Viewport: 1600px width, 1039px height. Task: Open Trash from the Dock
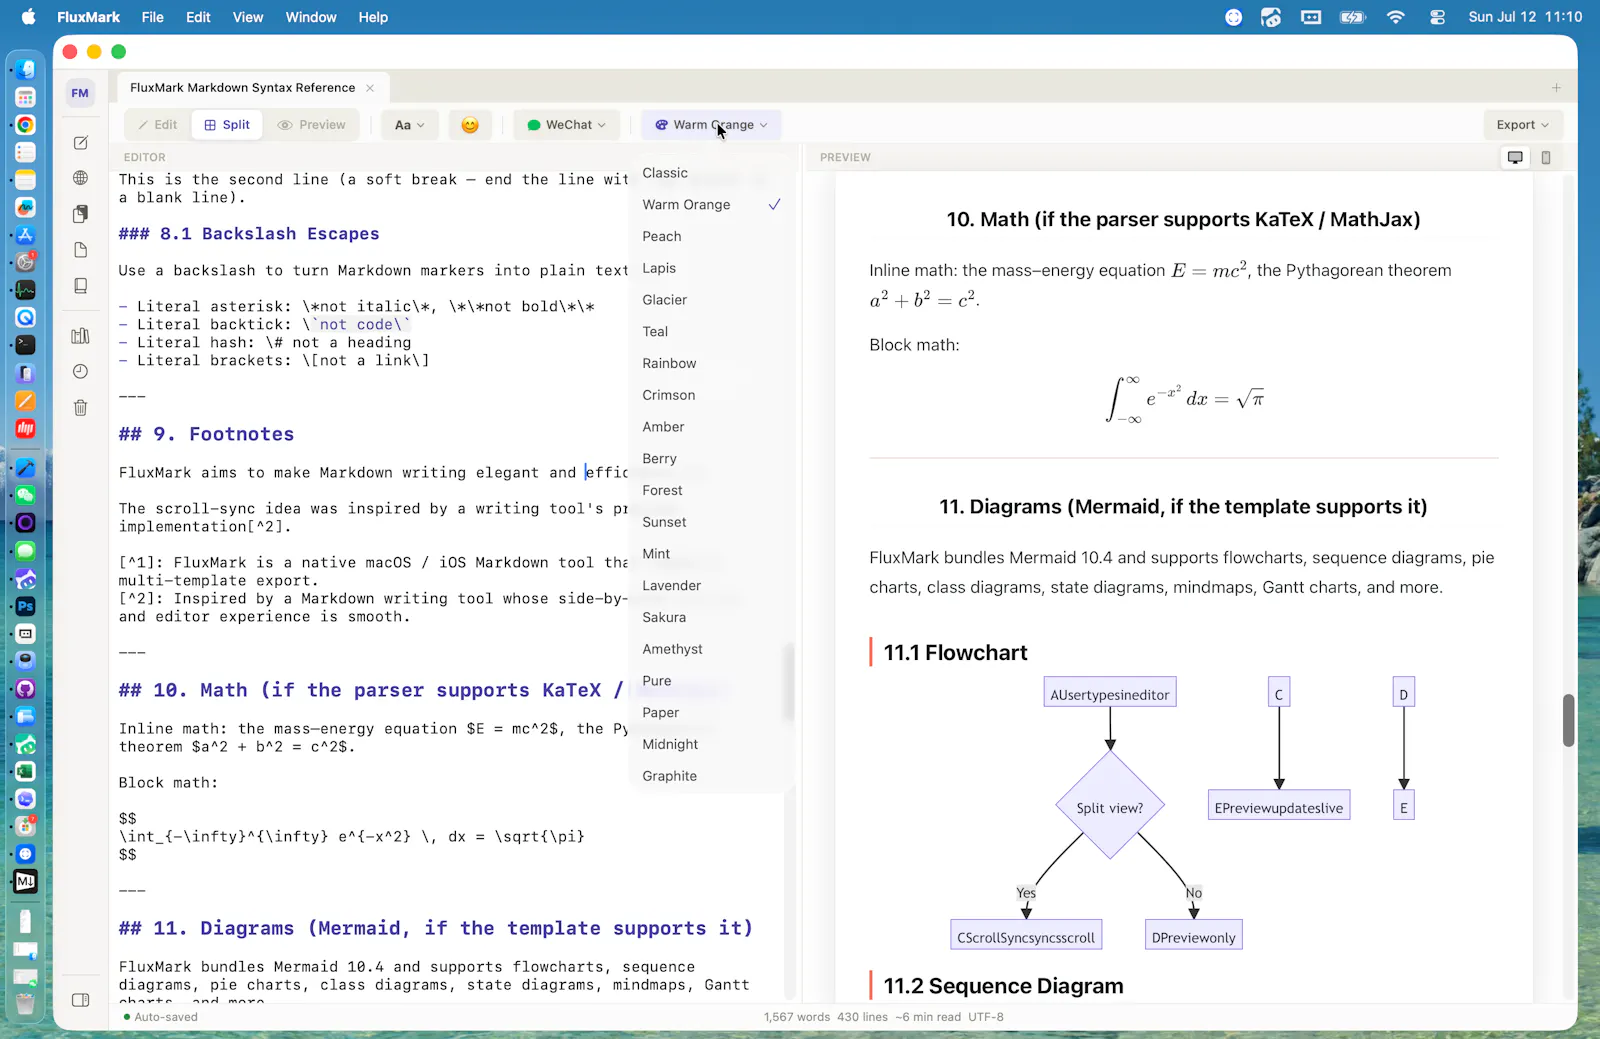click(26, 1003)
